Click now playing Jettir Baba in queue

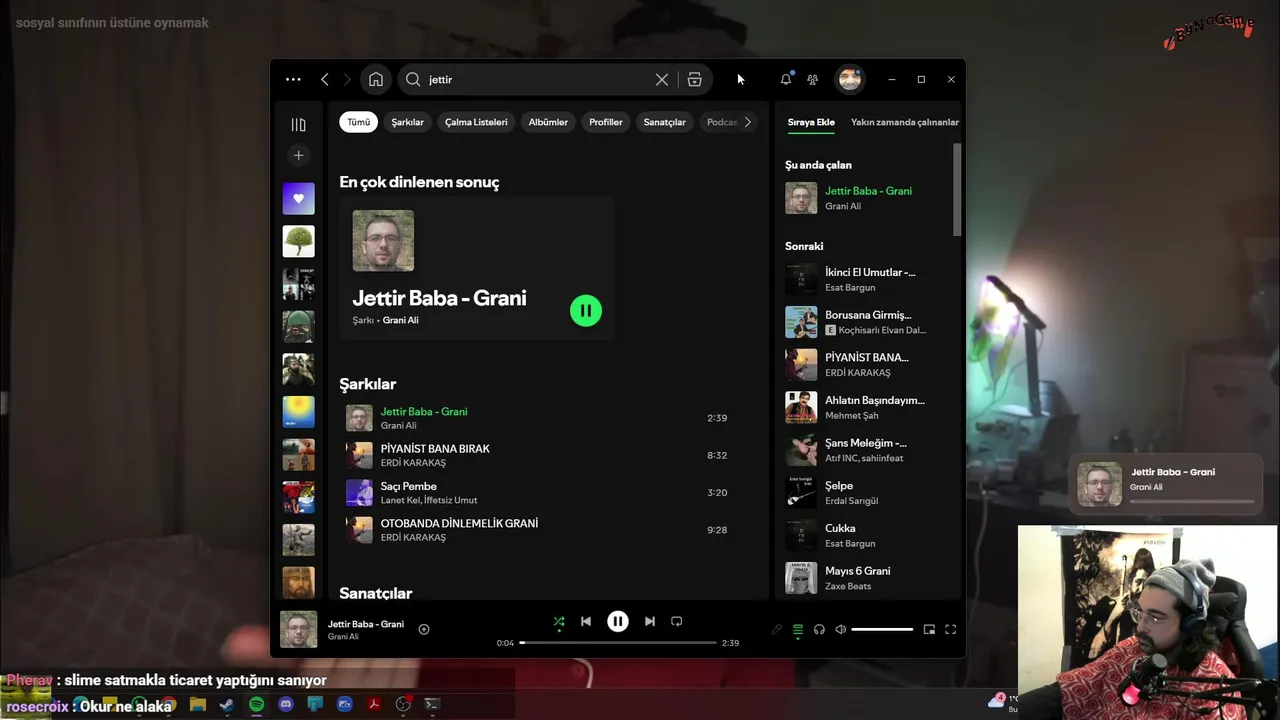[866, 198]
